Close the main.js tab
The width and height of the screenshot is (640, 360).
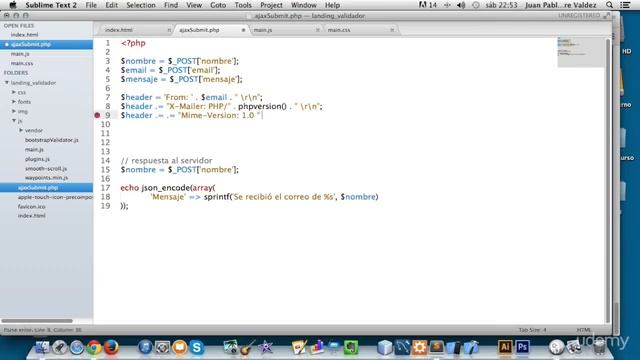click(x=318, y=30)
